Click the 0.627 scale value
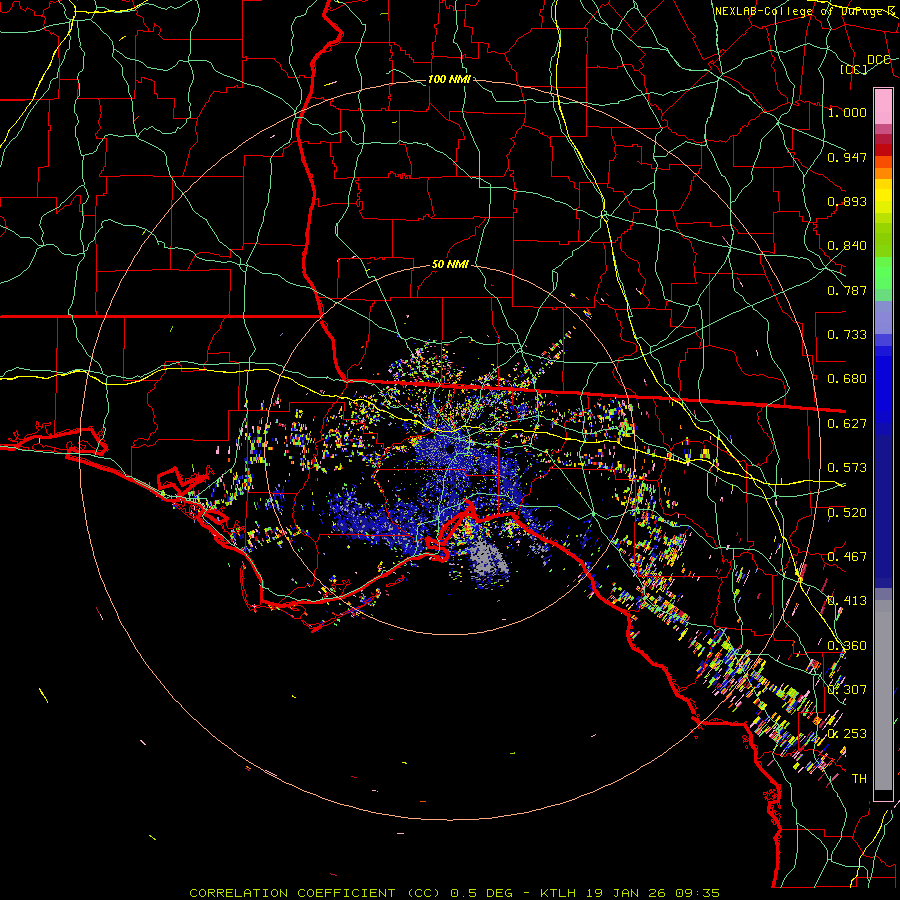 847,424
